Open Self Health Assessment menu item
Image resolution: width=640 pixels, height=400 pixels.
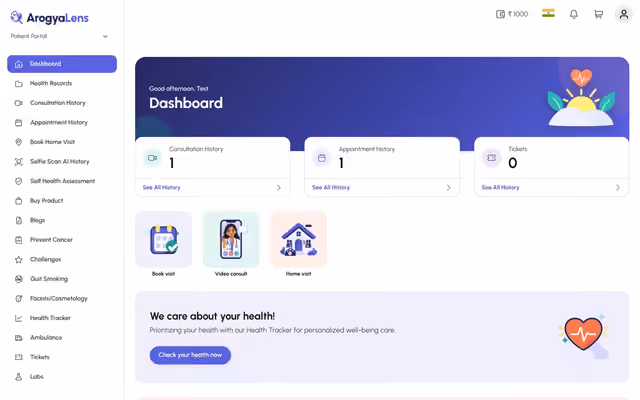[x=62, y=181]
